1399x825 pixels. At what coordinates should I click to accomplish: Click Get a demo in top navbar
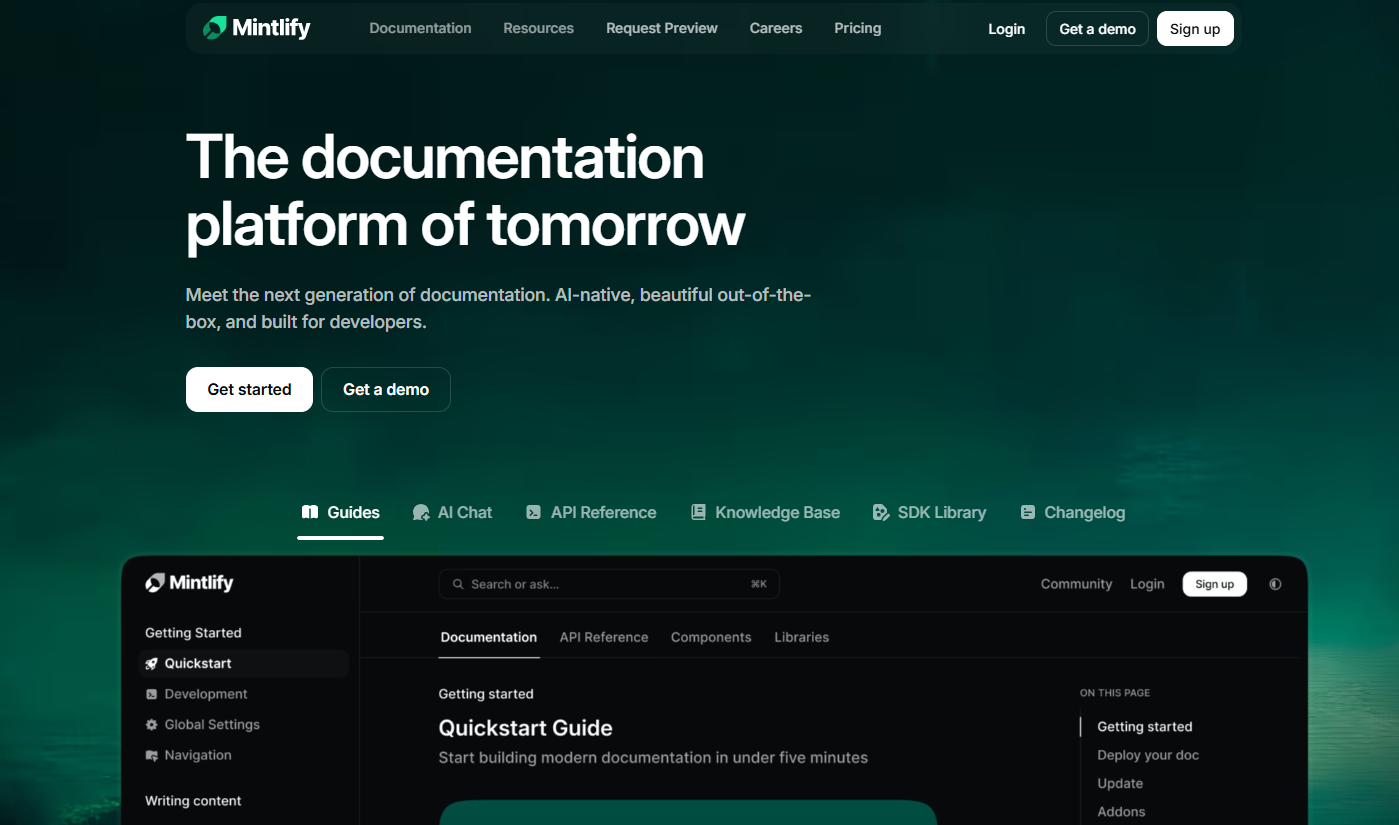pyautogui.click(x=1097, y=29)
